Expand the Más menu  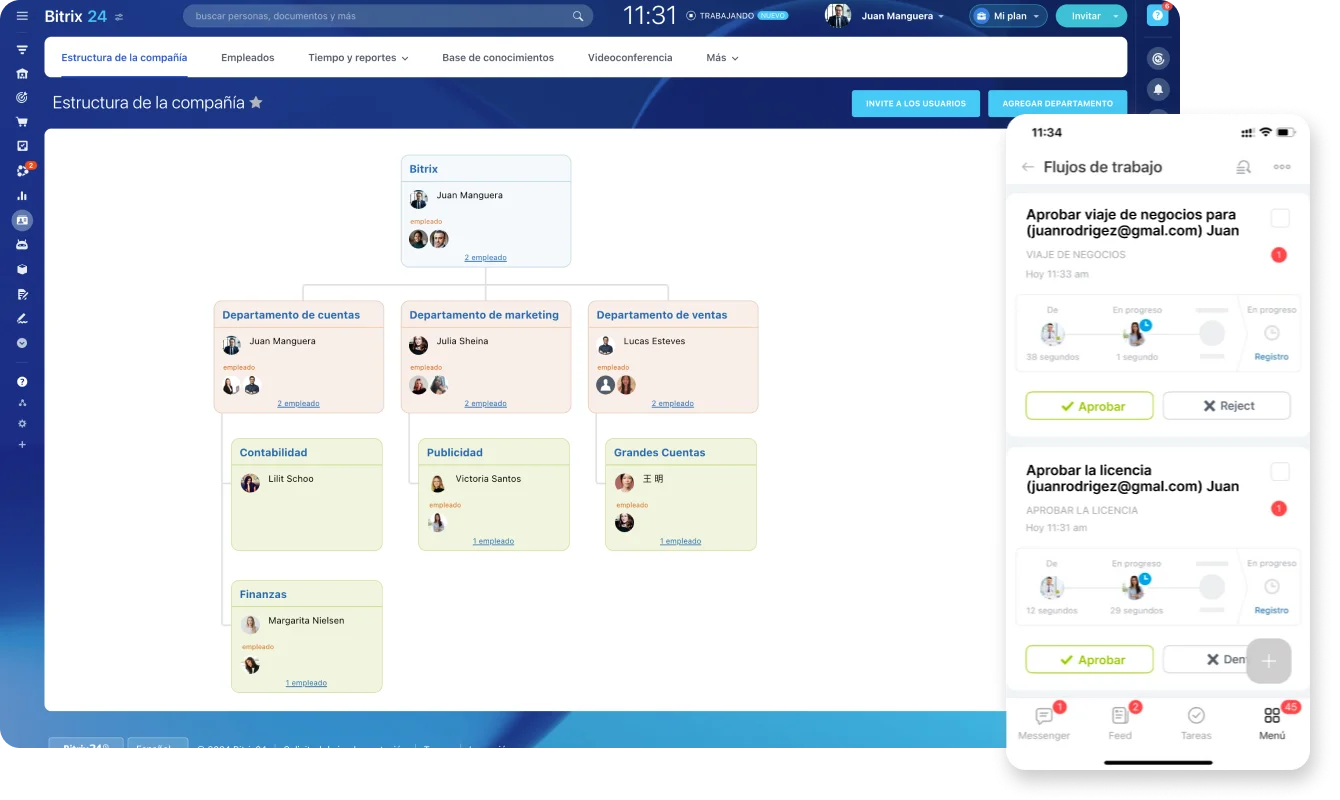(722, 58)
